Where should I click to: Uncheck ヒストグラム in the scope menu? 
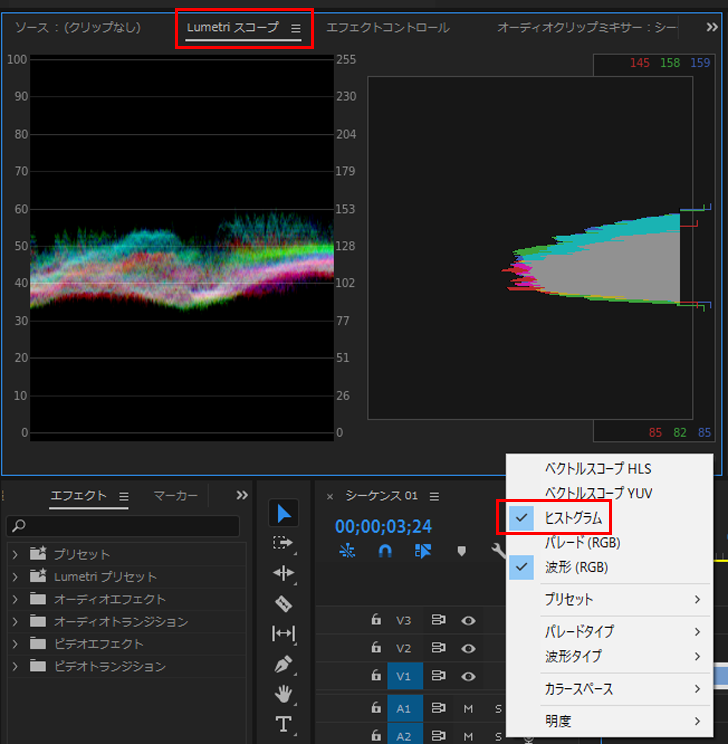(x=610, y=518)
